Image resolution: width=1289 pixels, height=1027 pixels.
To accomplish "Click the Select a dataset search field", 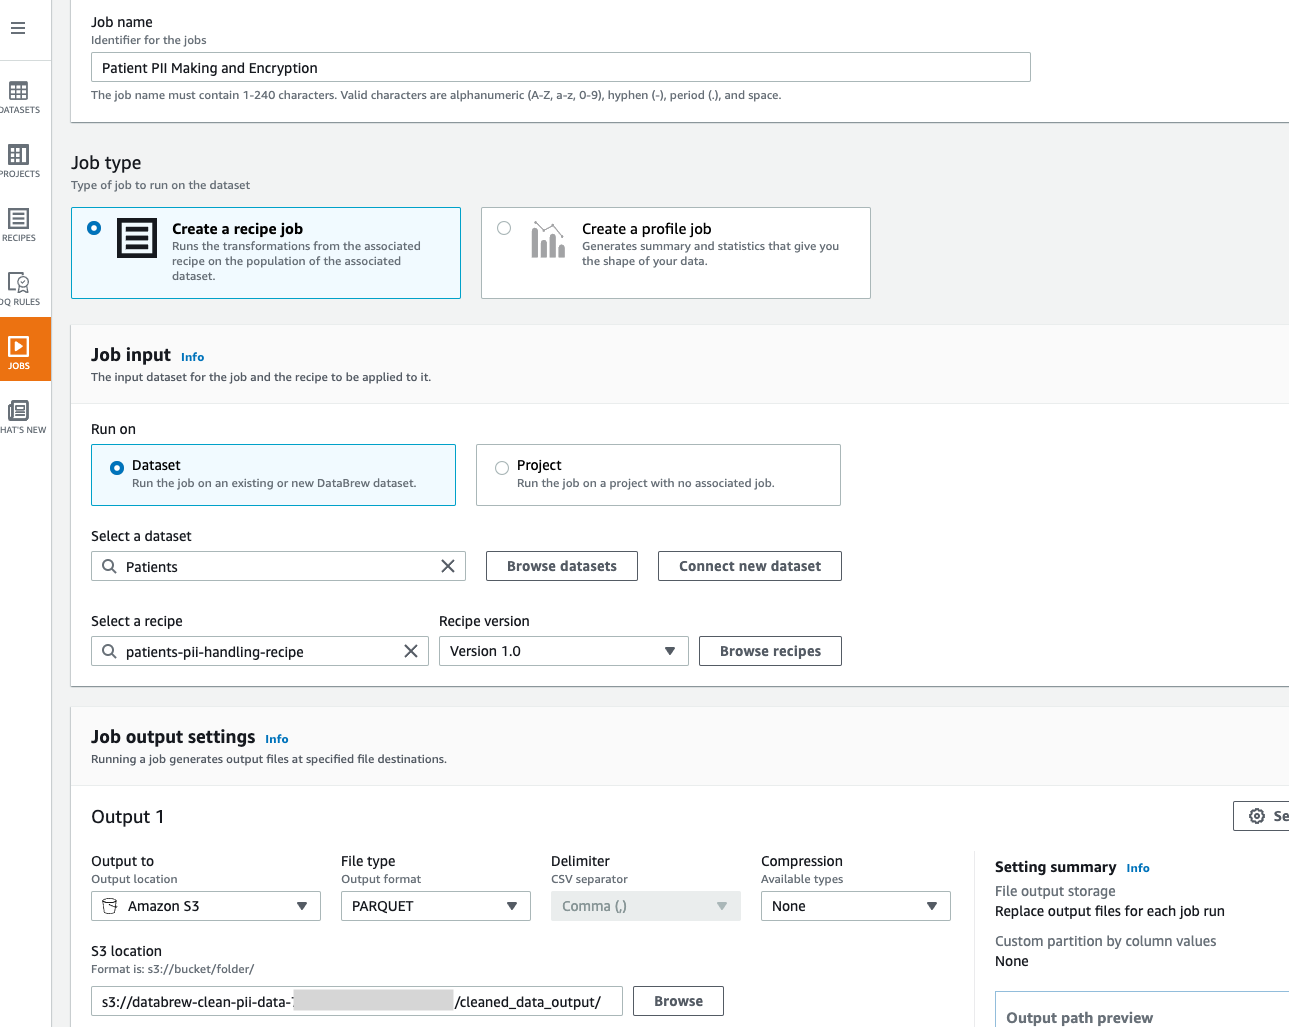I will point(278,566).
